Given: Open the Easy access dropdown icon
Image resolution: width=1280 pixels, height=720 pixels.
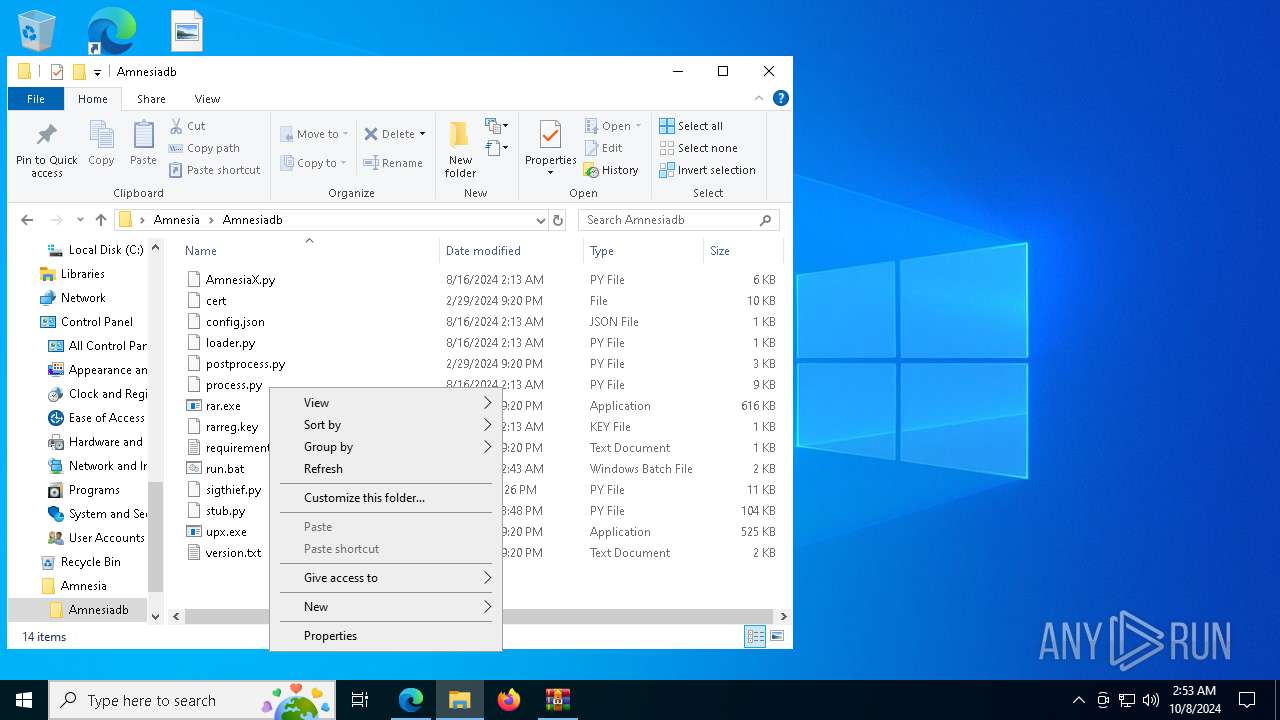Looking at the screenshot, I should (496, 149).
